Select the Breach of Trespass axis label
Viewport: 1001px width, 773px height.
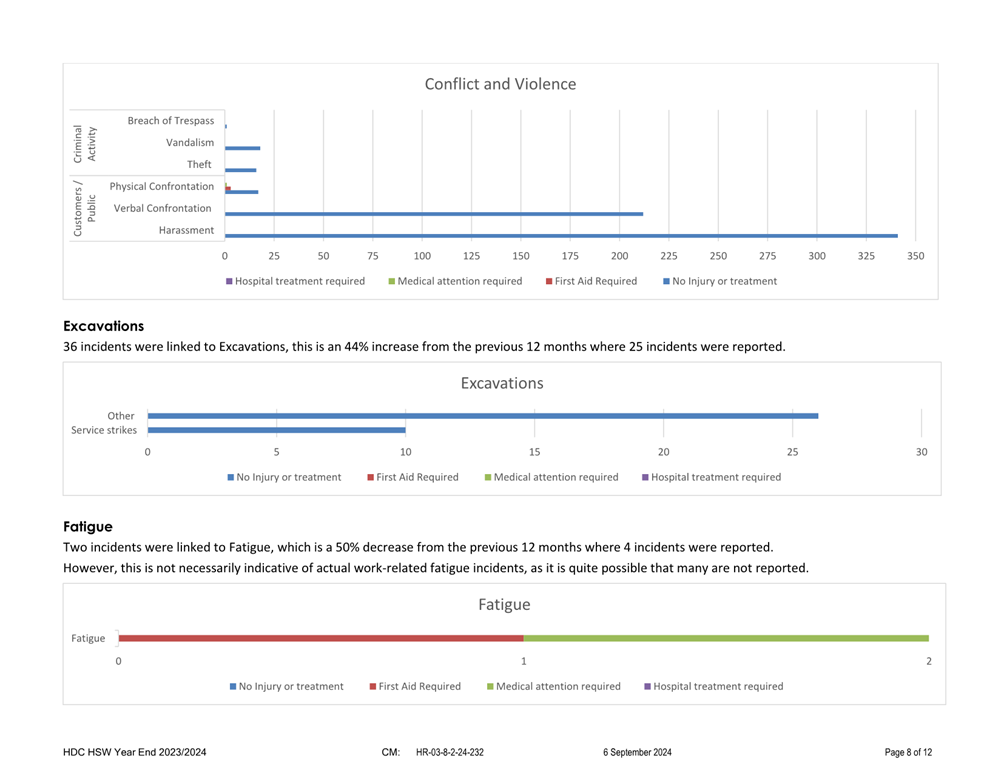170,121
